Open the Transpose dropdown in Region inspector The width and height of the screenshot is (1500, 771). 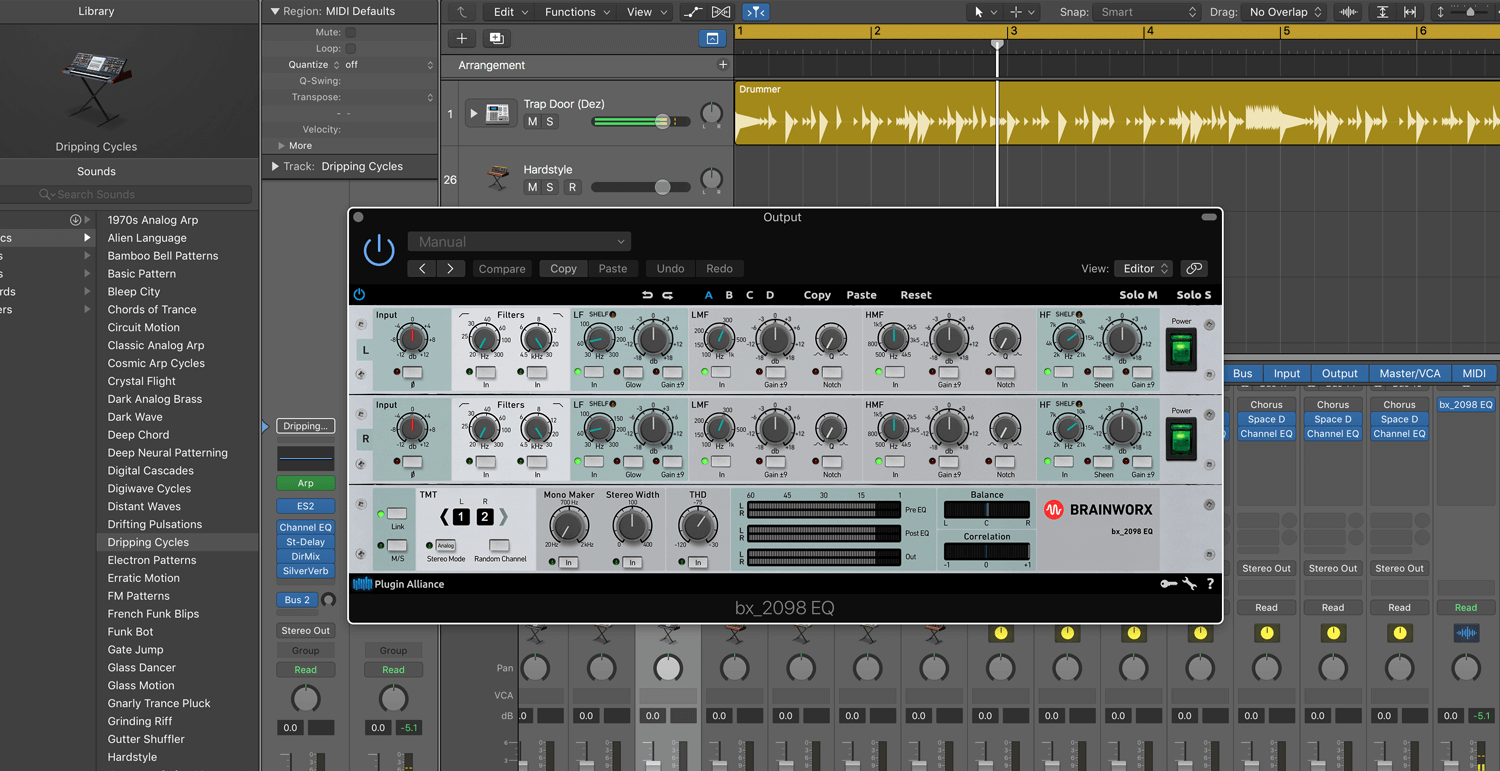pos(389,97)
